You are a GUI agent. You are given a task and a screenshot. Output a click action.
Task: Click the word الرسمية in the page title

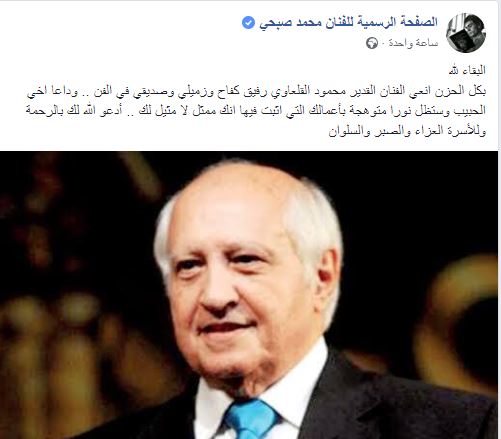tap(377, 22)
